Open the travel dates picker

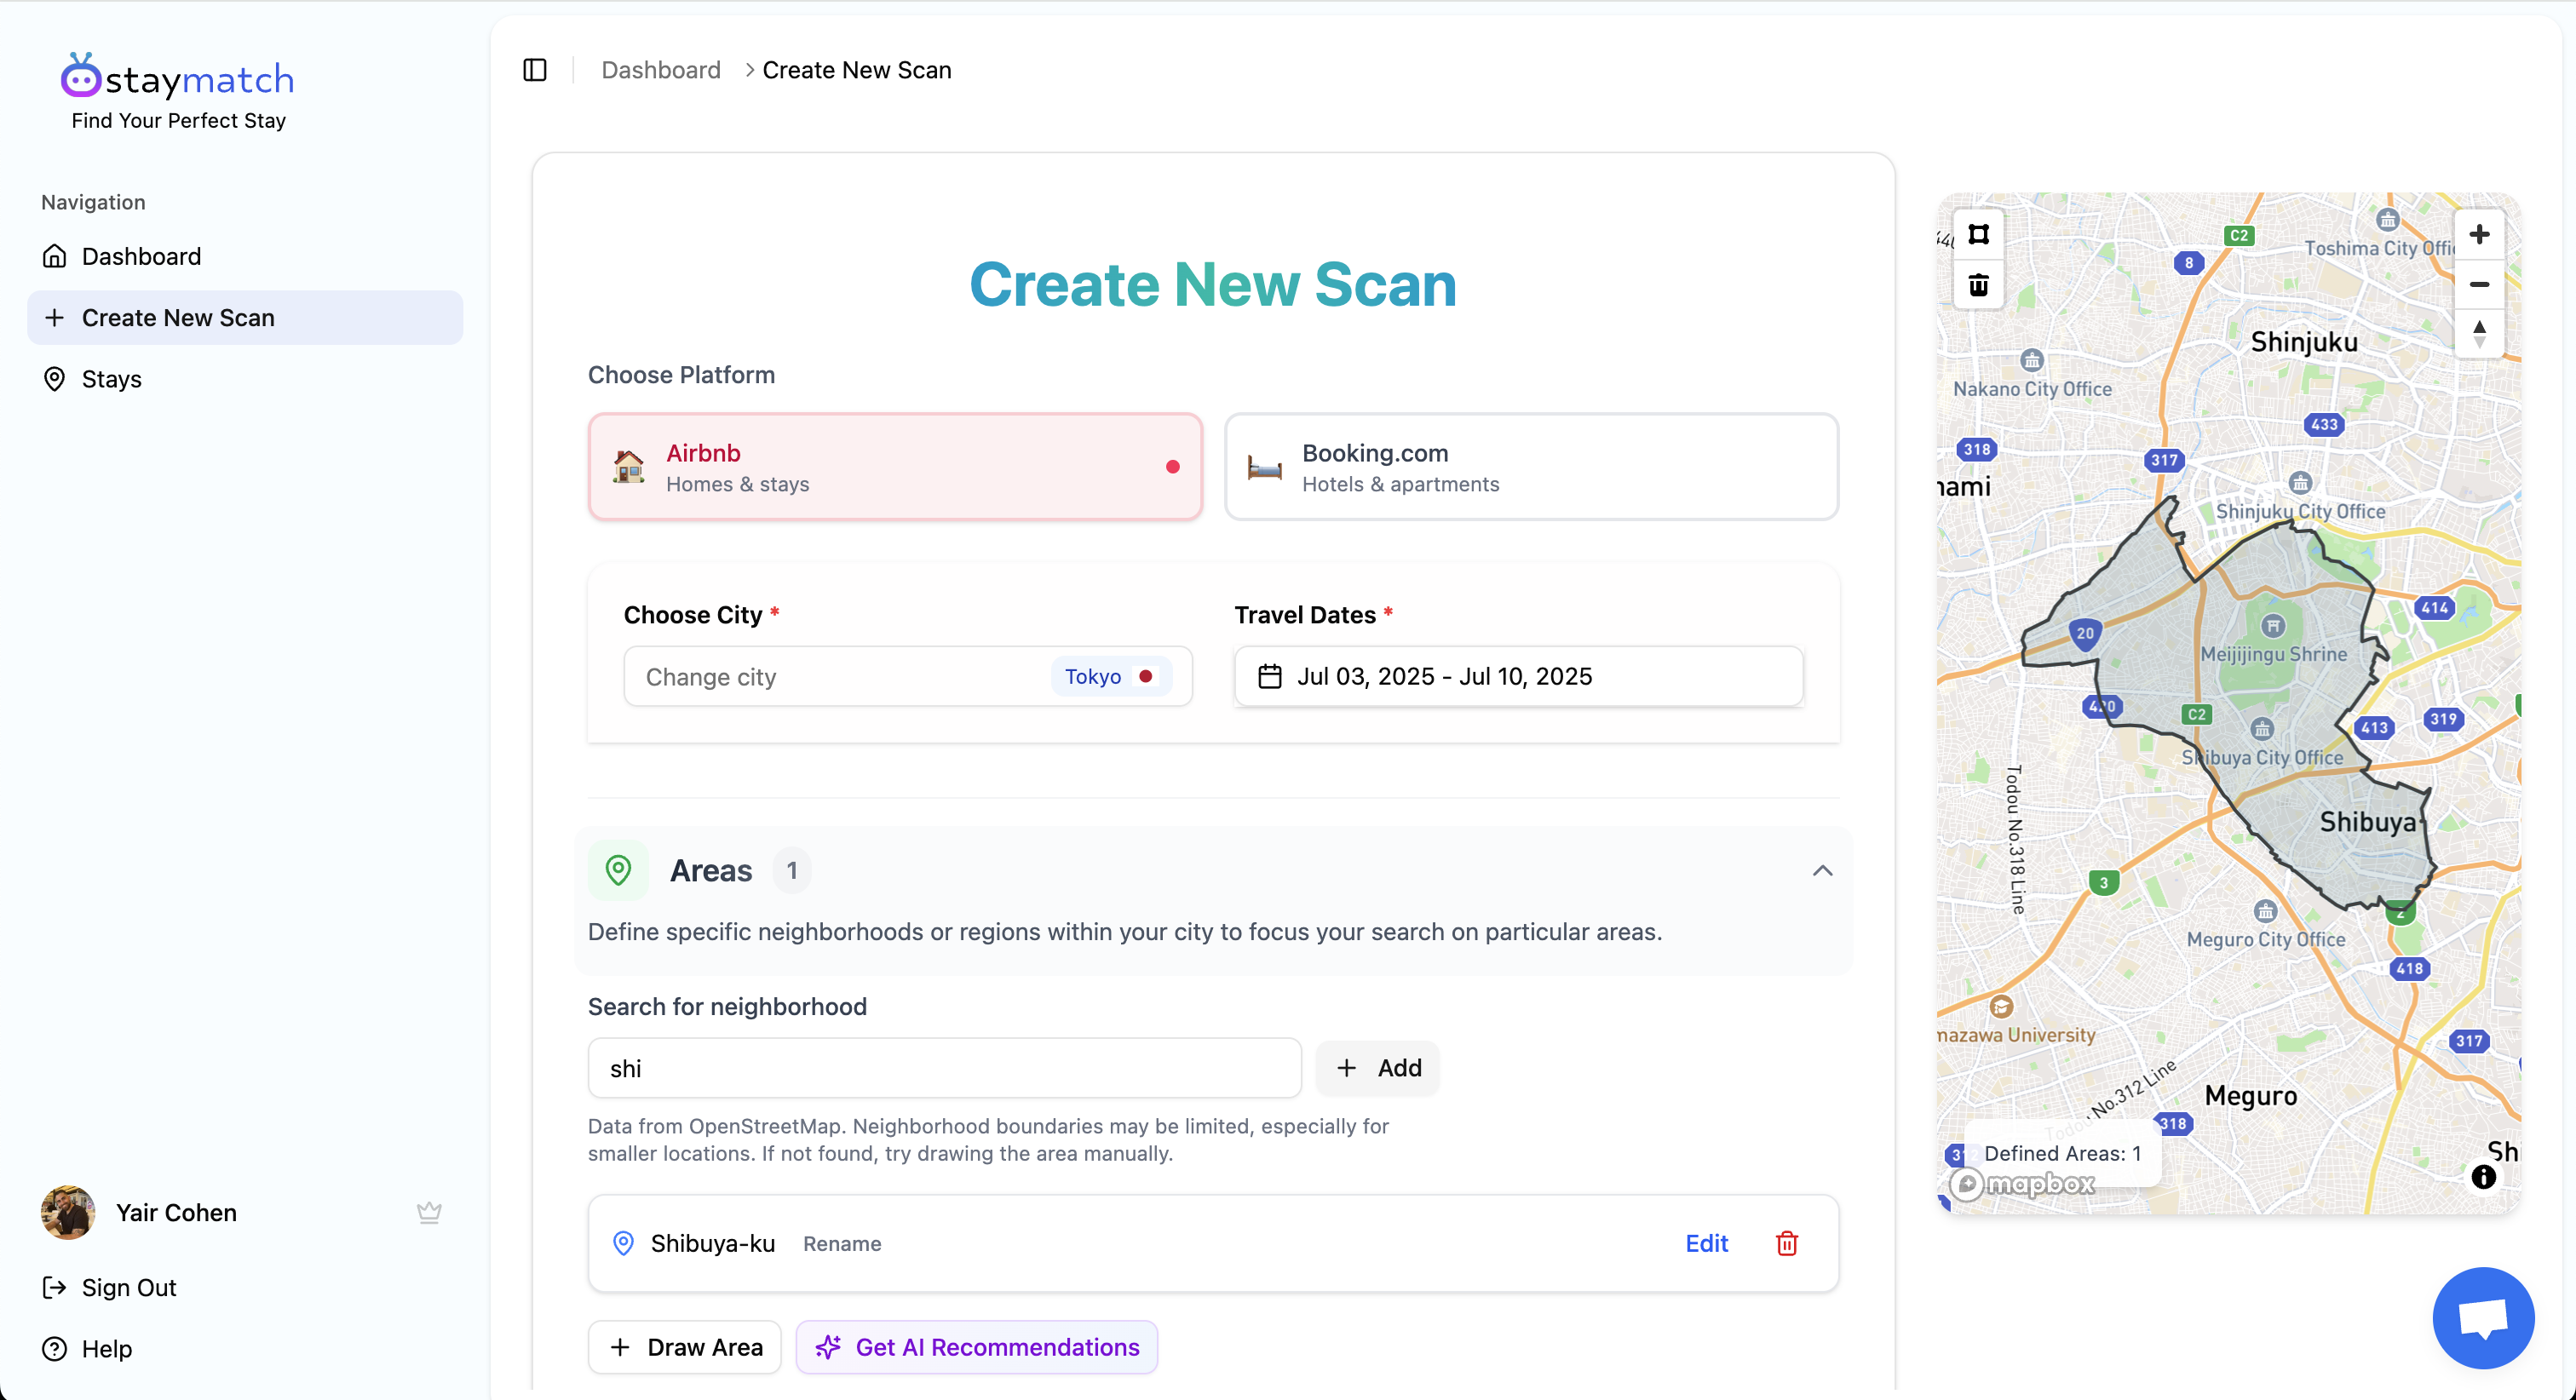pyautogui.click(x=1518, y=677)
